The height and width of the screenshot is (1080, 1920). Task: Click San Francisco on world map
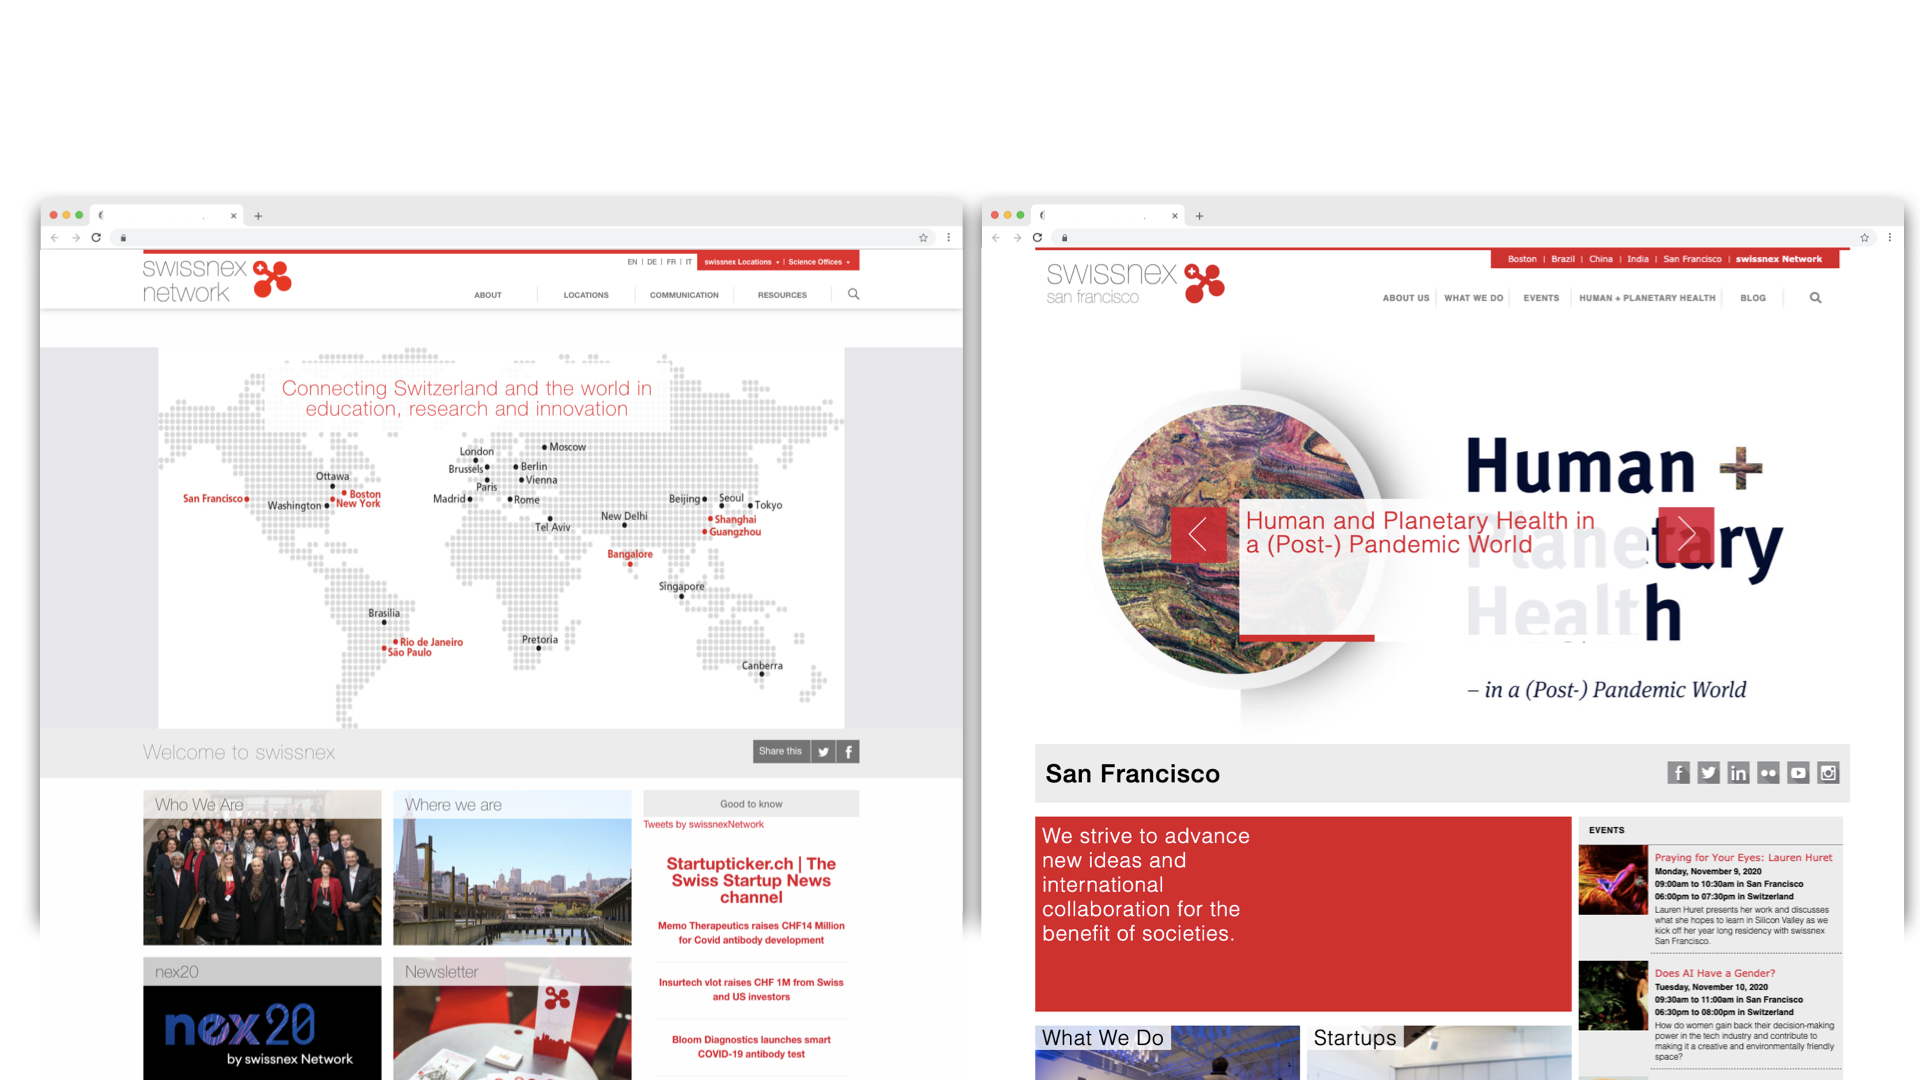[215, 498]
